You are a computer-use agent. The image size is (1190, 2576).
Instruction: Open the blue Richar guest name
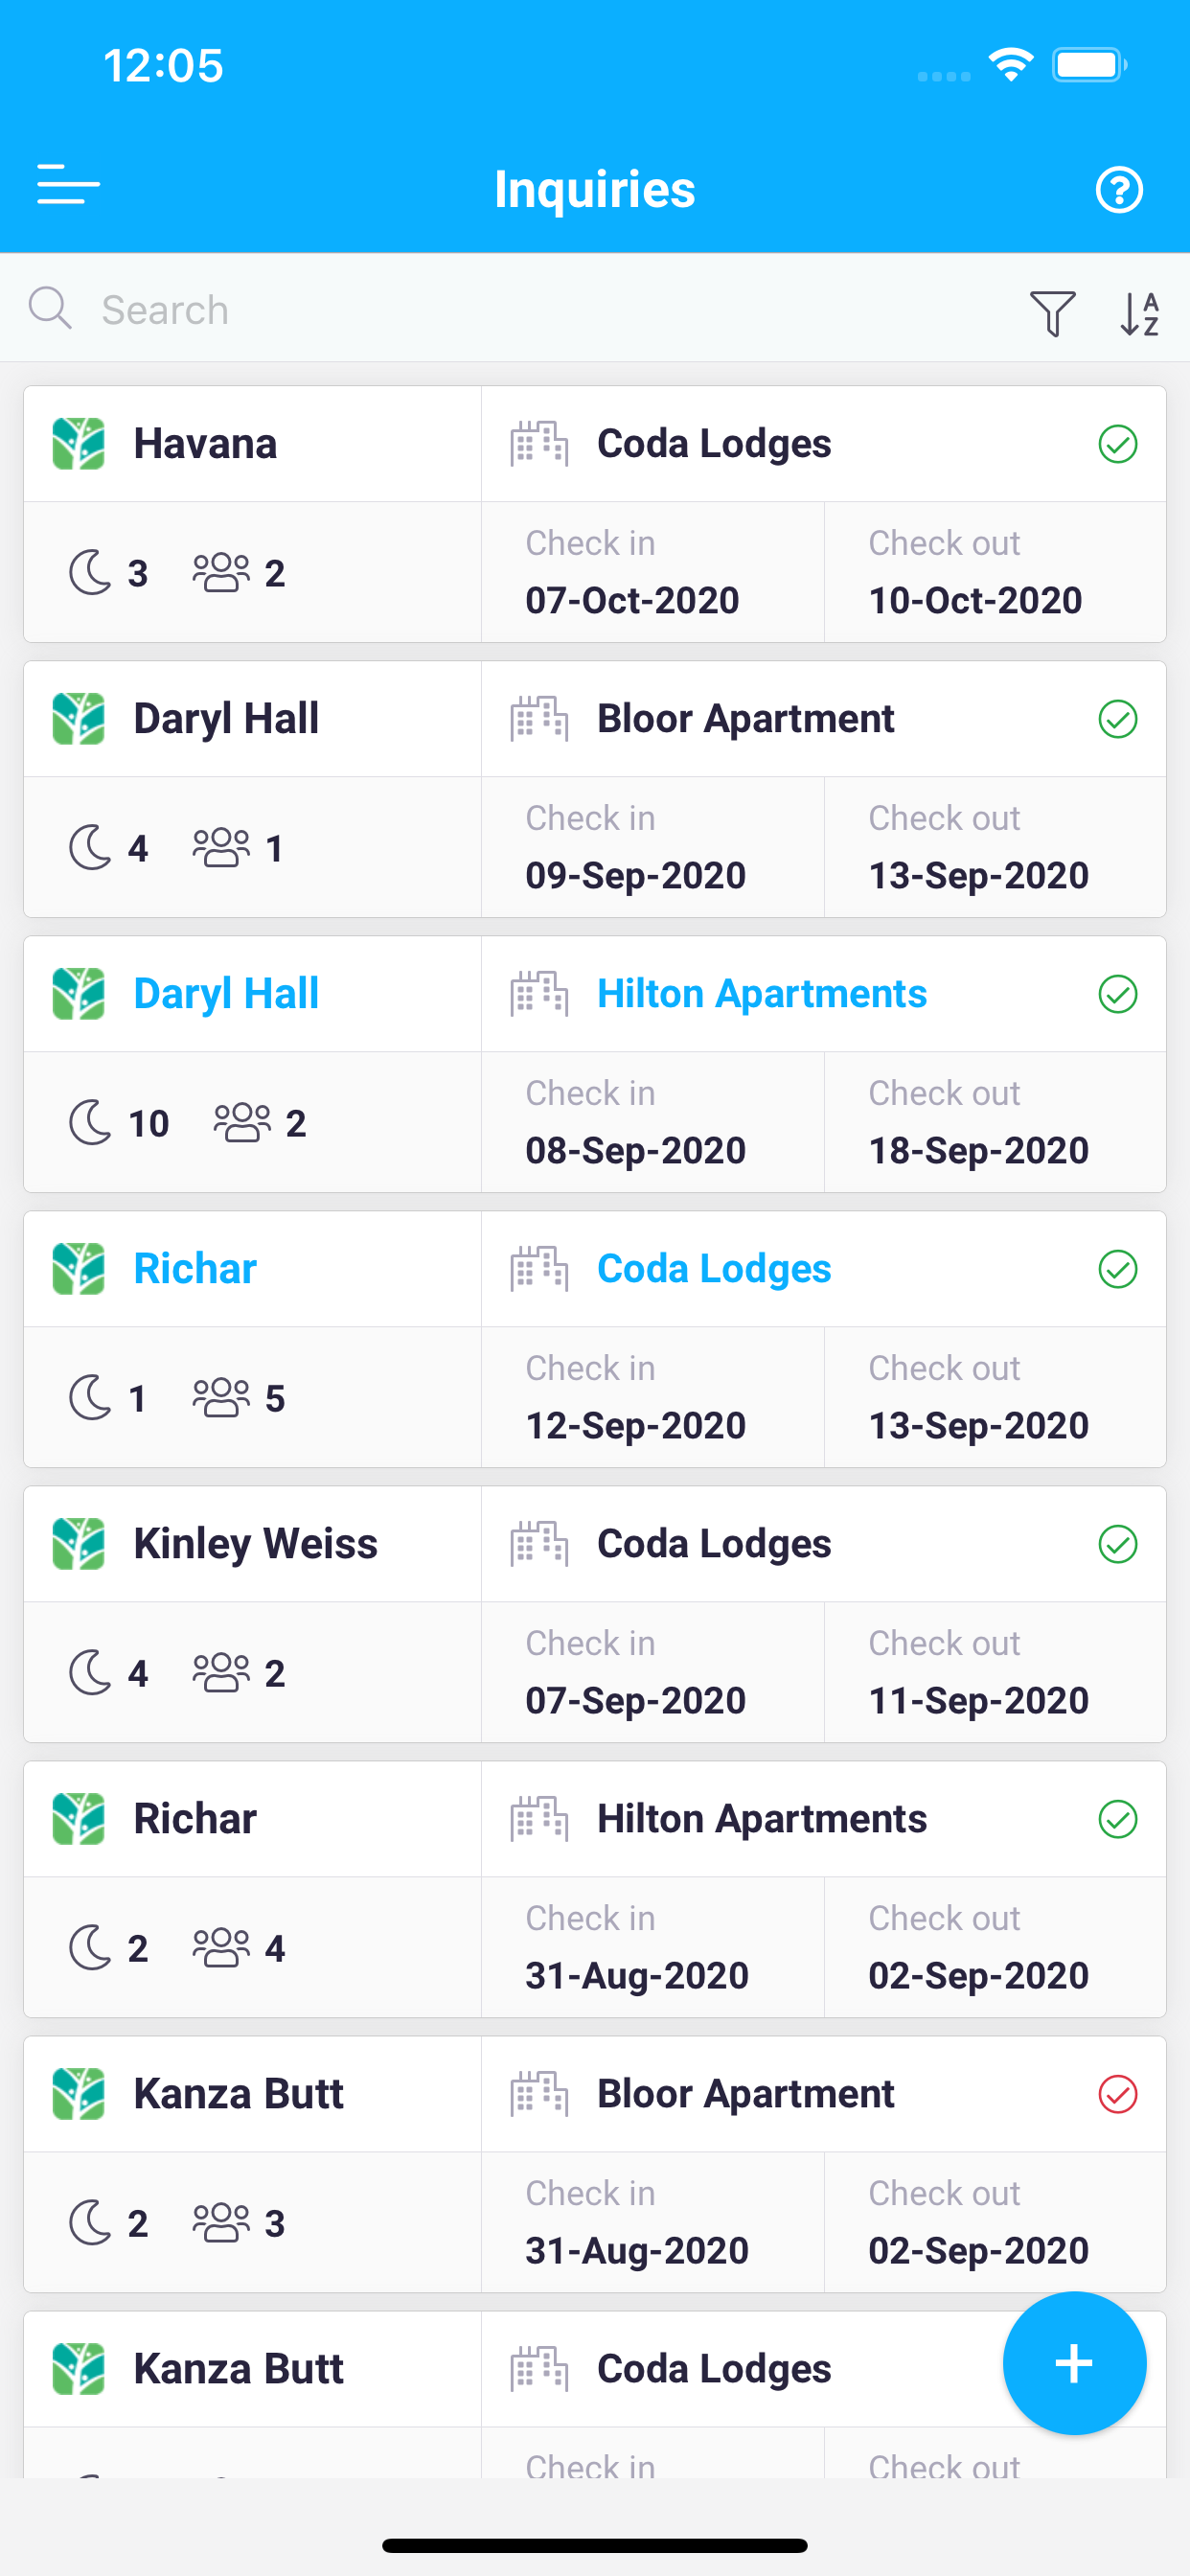tap(195, 1269)
